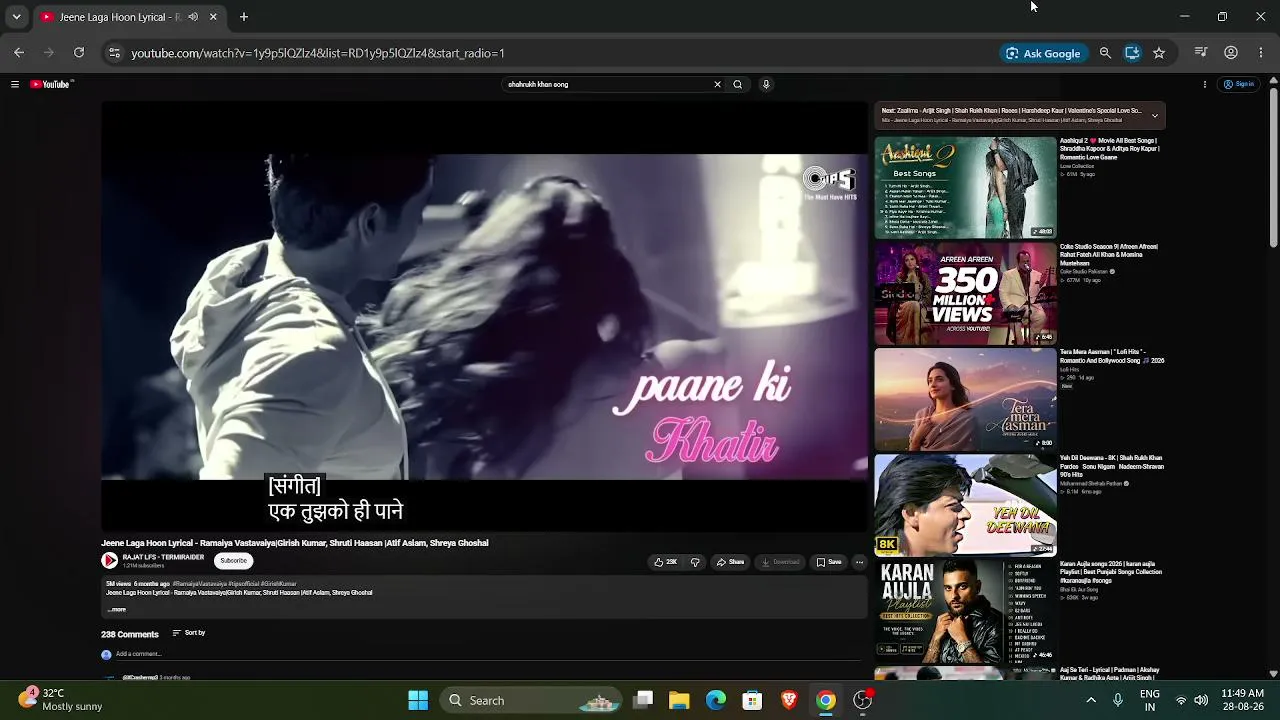Open the YouTube guide hamburger menu

coord(15,85)
